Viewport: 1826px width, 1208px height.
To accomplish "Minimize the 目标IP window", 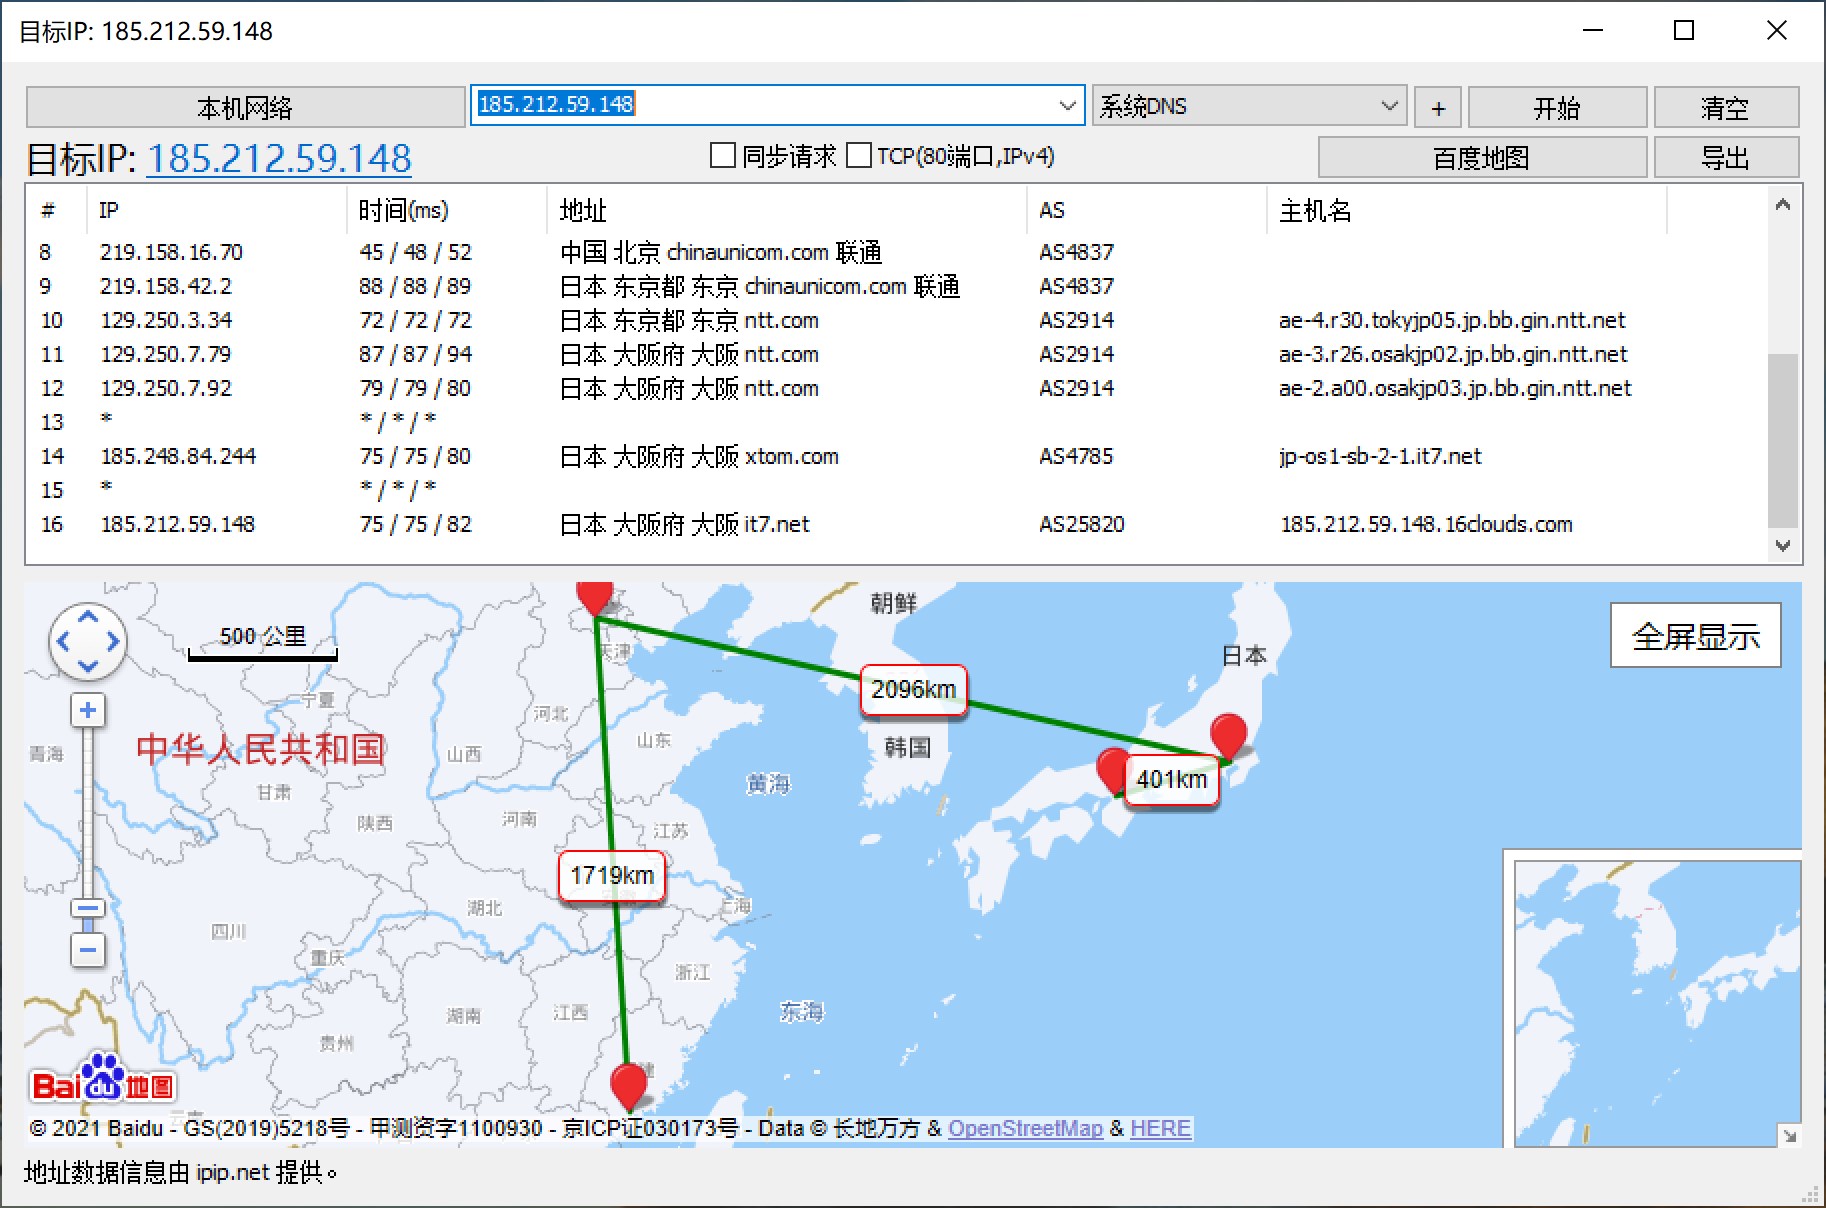I will [x=1593, y=30].
